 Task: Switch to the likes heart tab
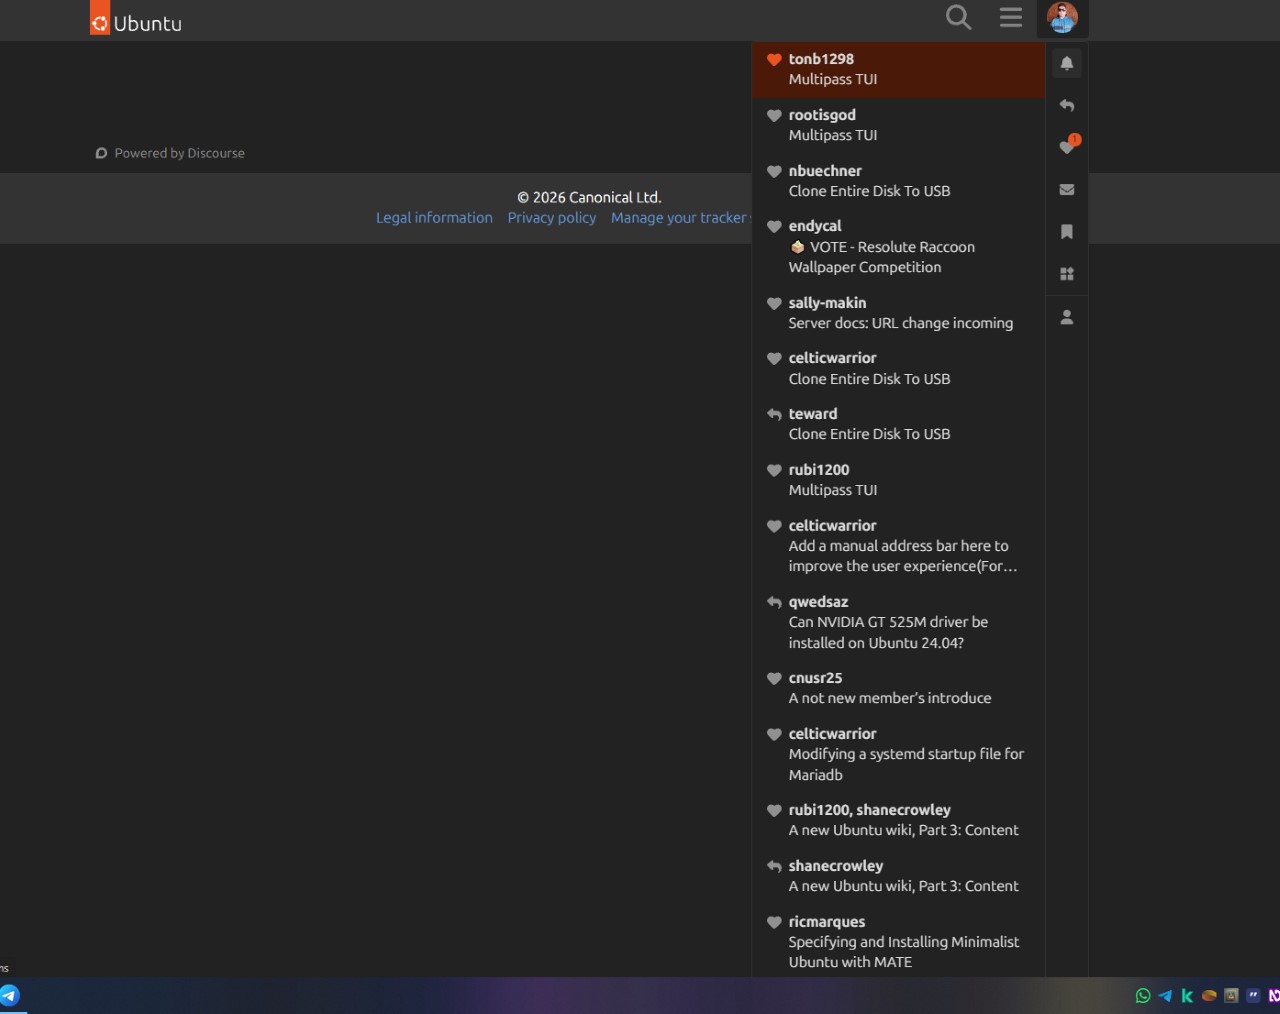coord(1067,147)
